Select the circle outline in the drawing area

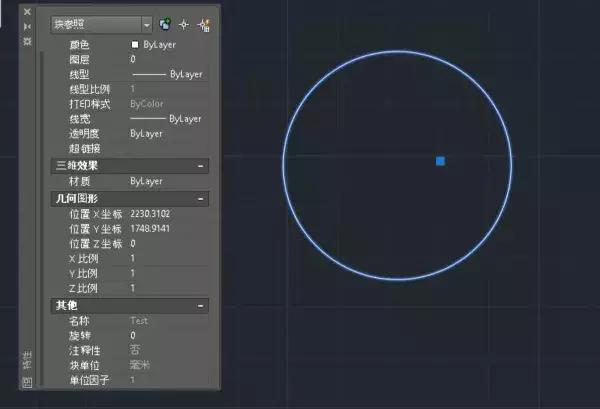pos(397,51)
